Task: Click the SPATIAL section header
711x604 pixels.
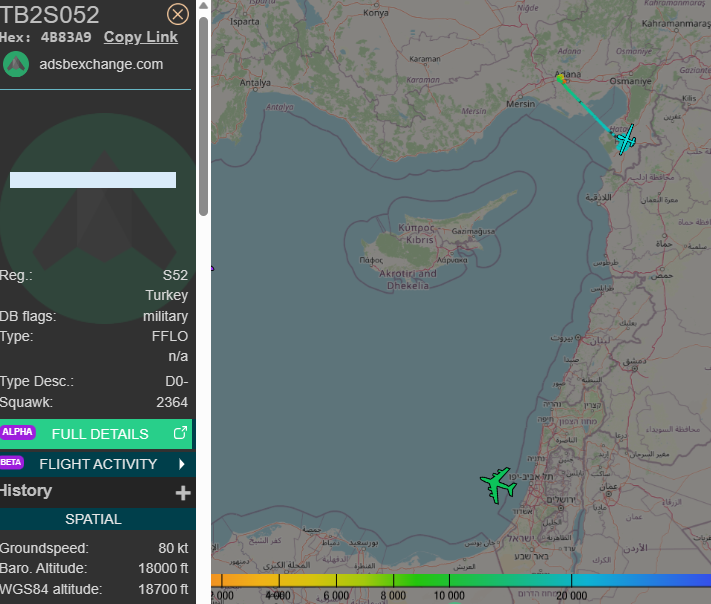Action: pos(97,519)
